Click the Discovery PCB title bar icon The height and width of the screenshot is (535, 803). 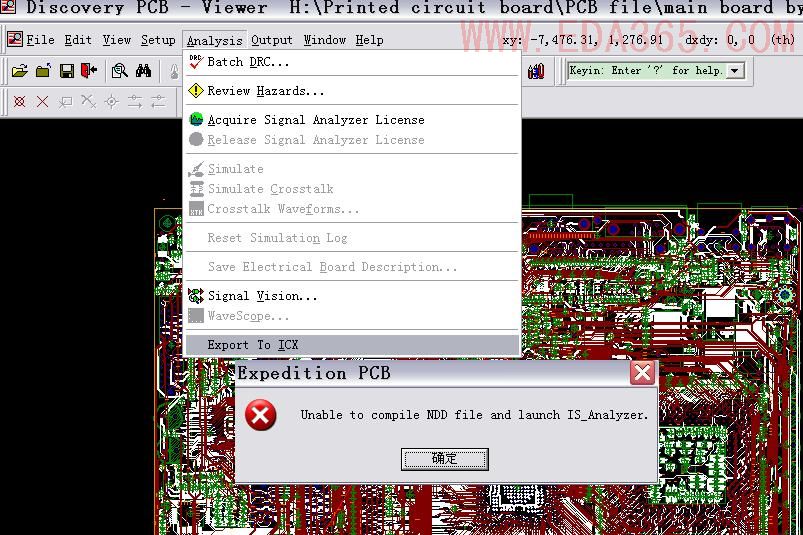pos(8,7)
